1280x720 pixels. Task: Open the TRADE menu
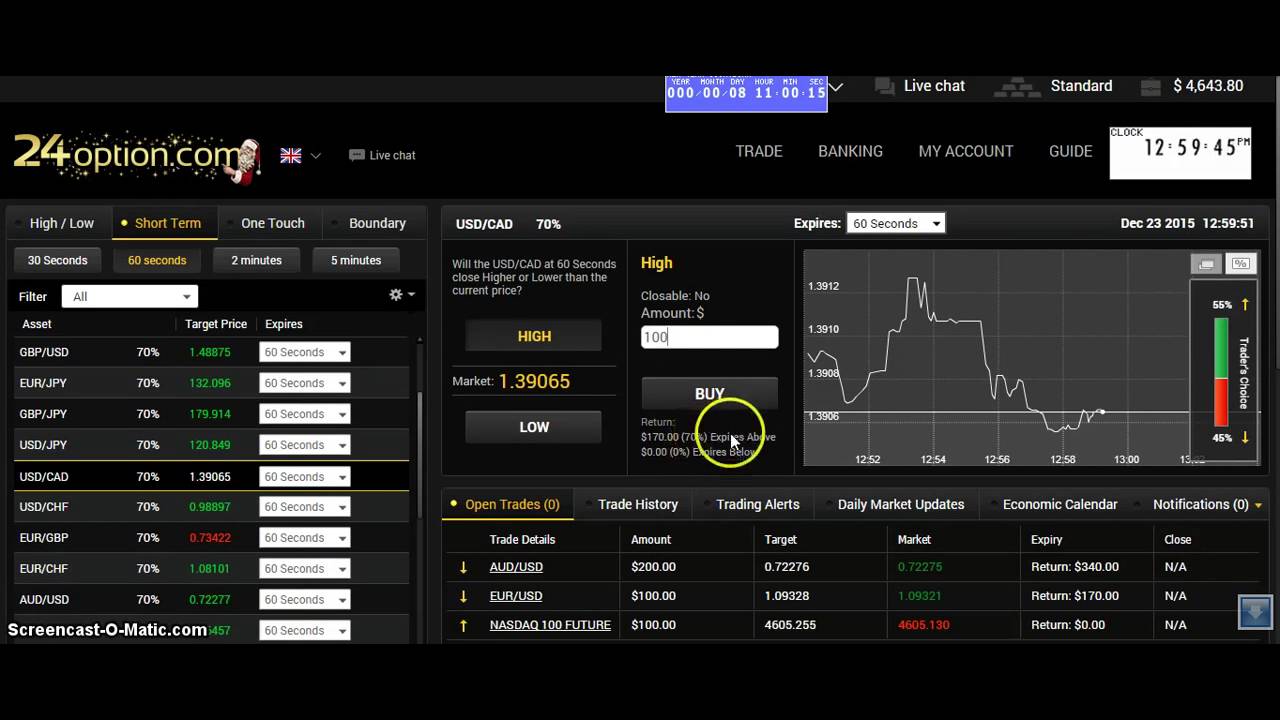click(759, 151)
